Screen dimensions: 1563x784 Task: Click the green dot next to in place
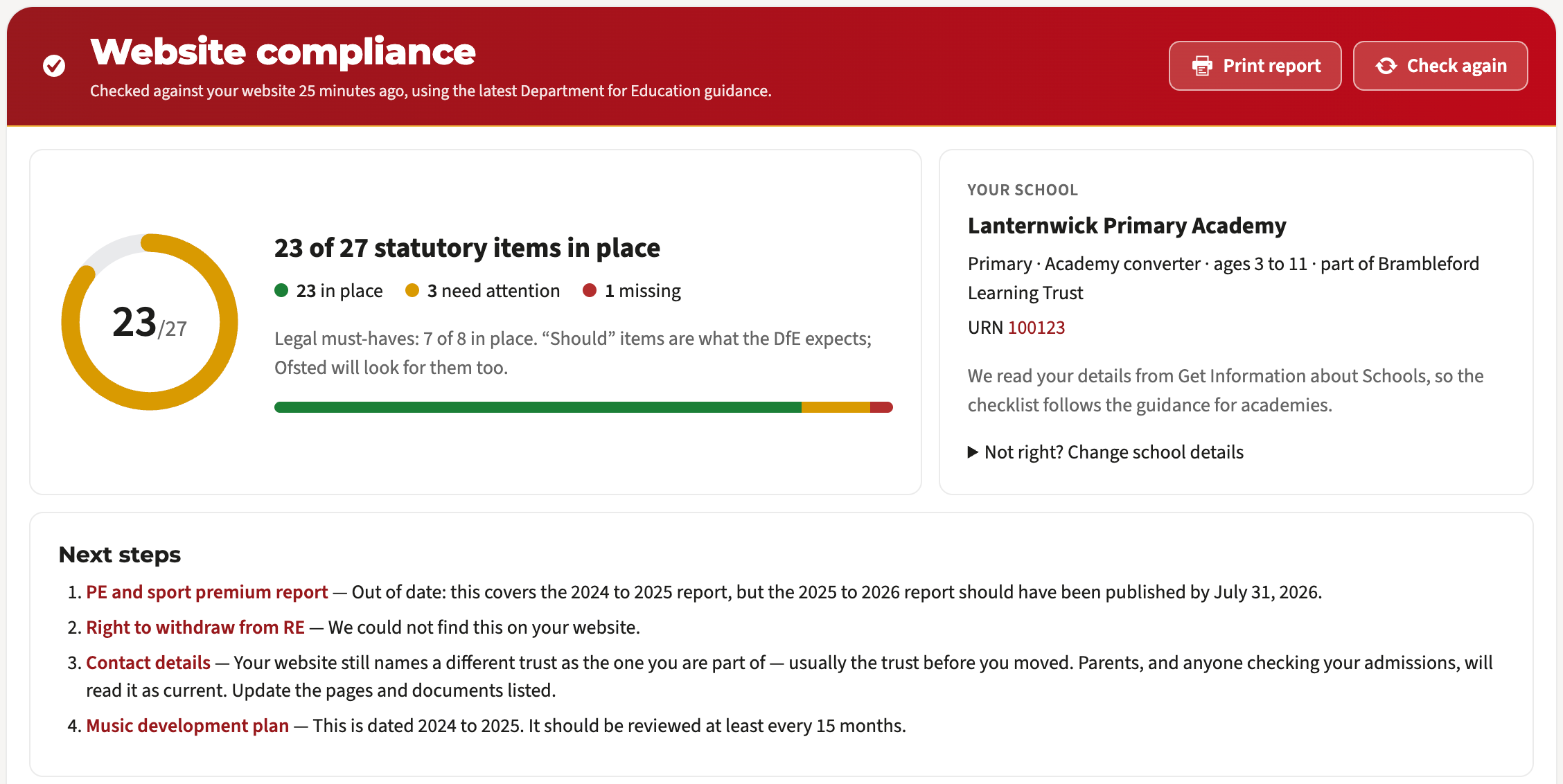point(281,291)
